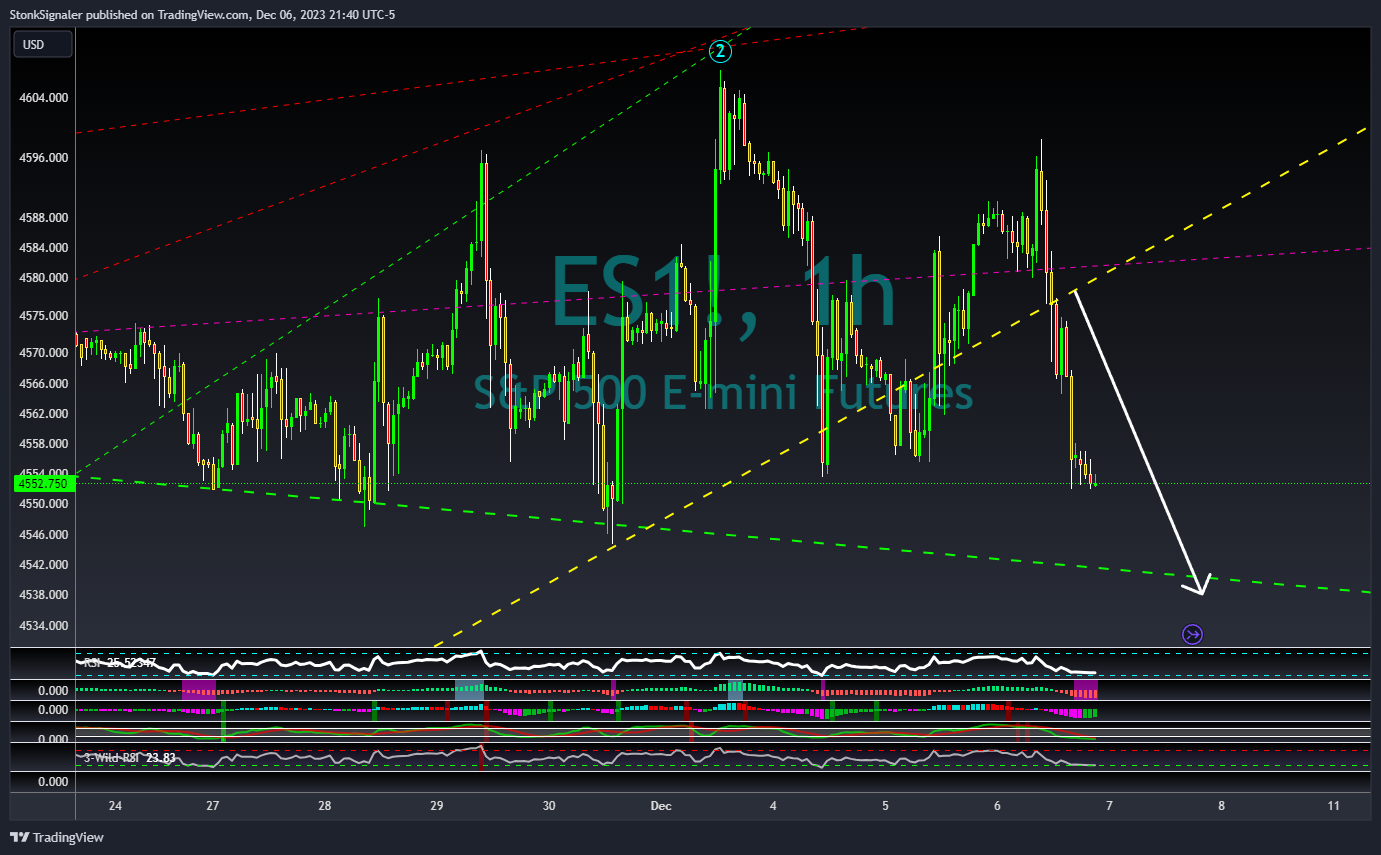The width and height of the screenshot is (1381, 855).
Task: Click the 11 date on time axis
Action: 1334,806
